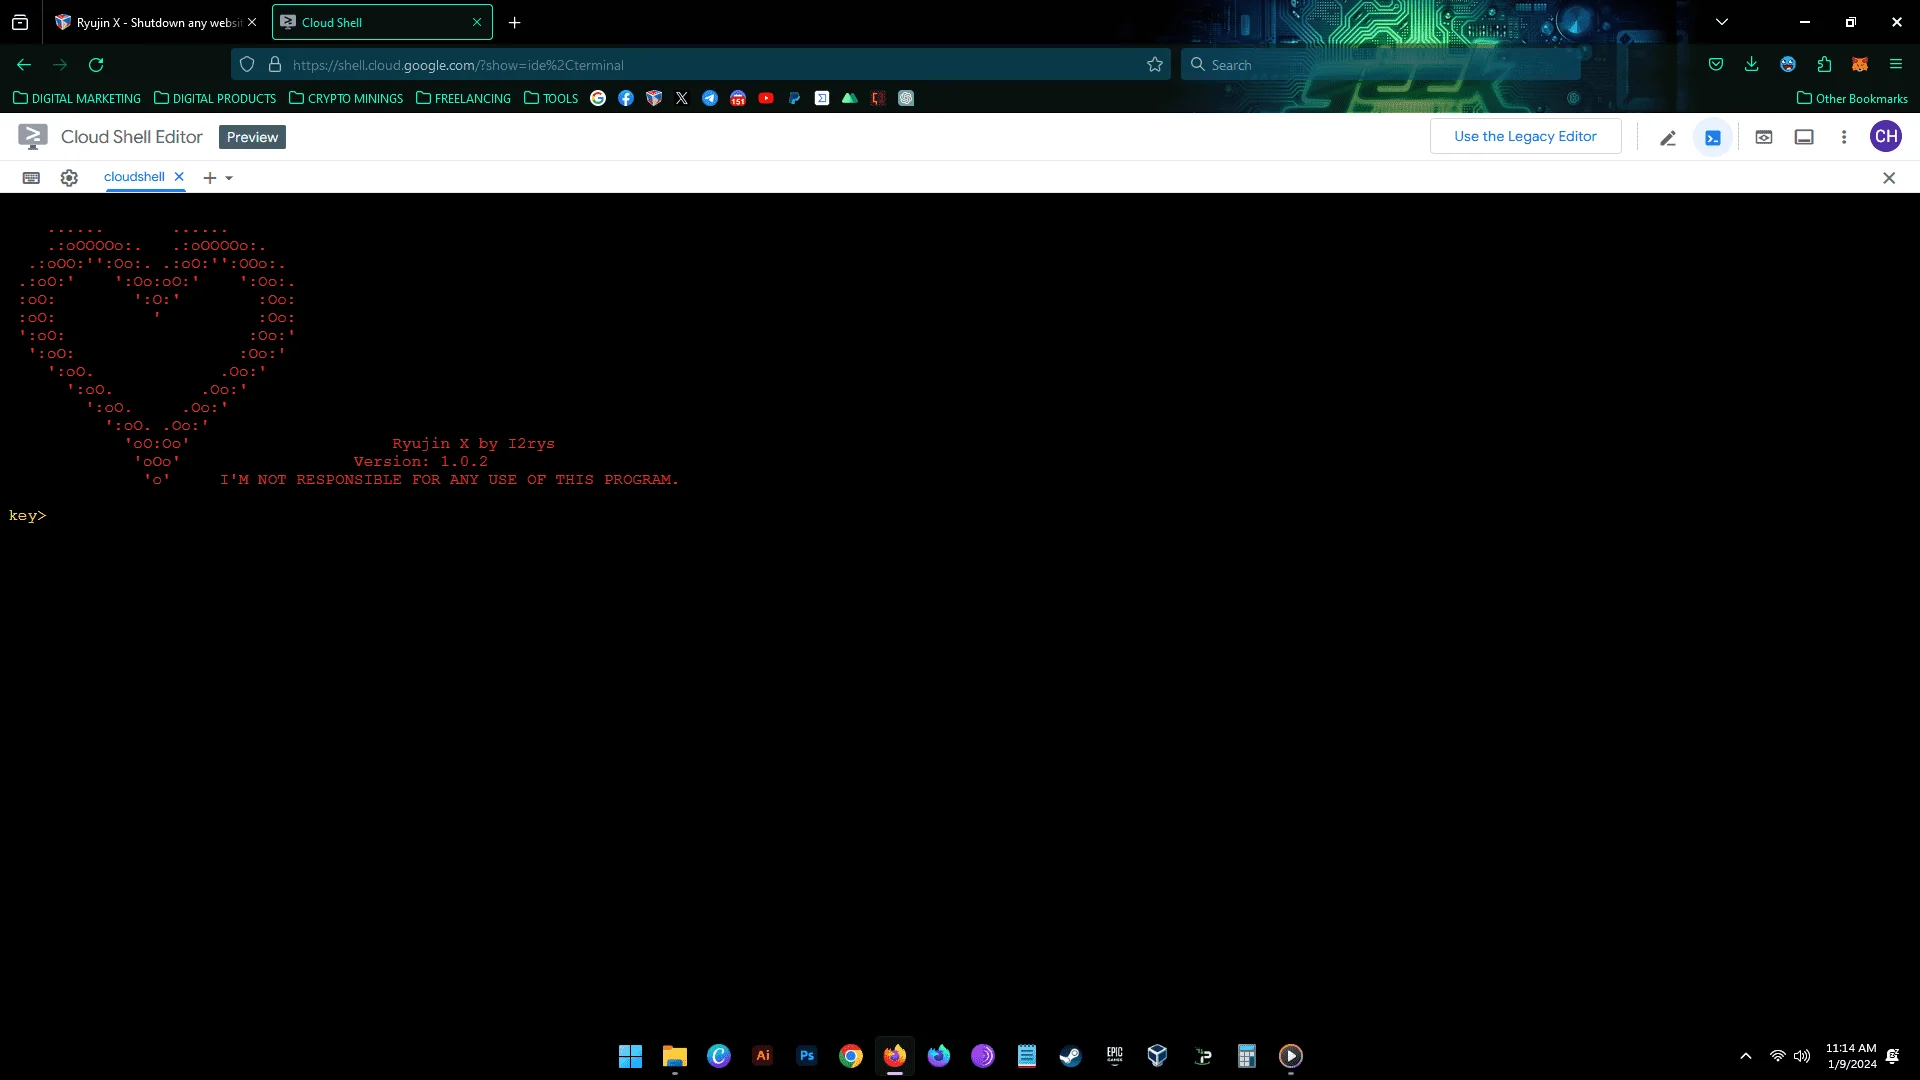Open the Telegram bookmark icon
This screenshot has height=1080, width=1920.
(710, 98)
